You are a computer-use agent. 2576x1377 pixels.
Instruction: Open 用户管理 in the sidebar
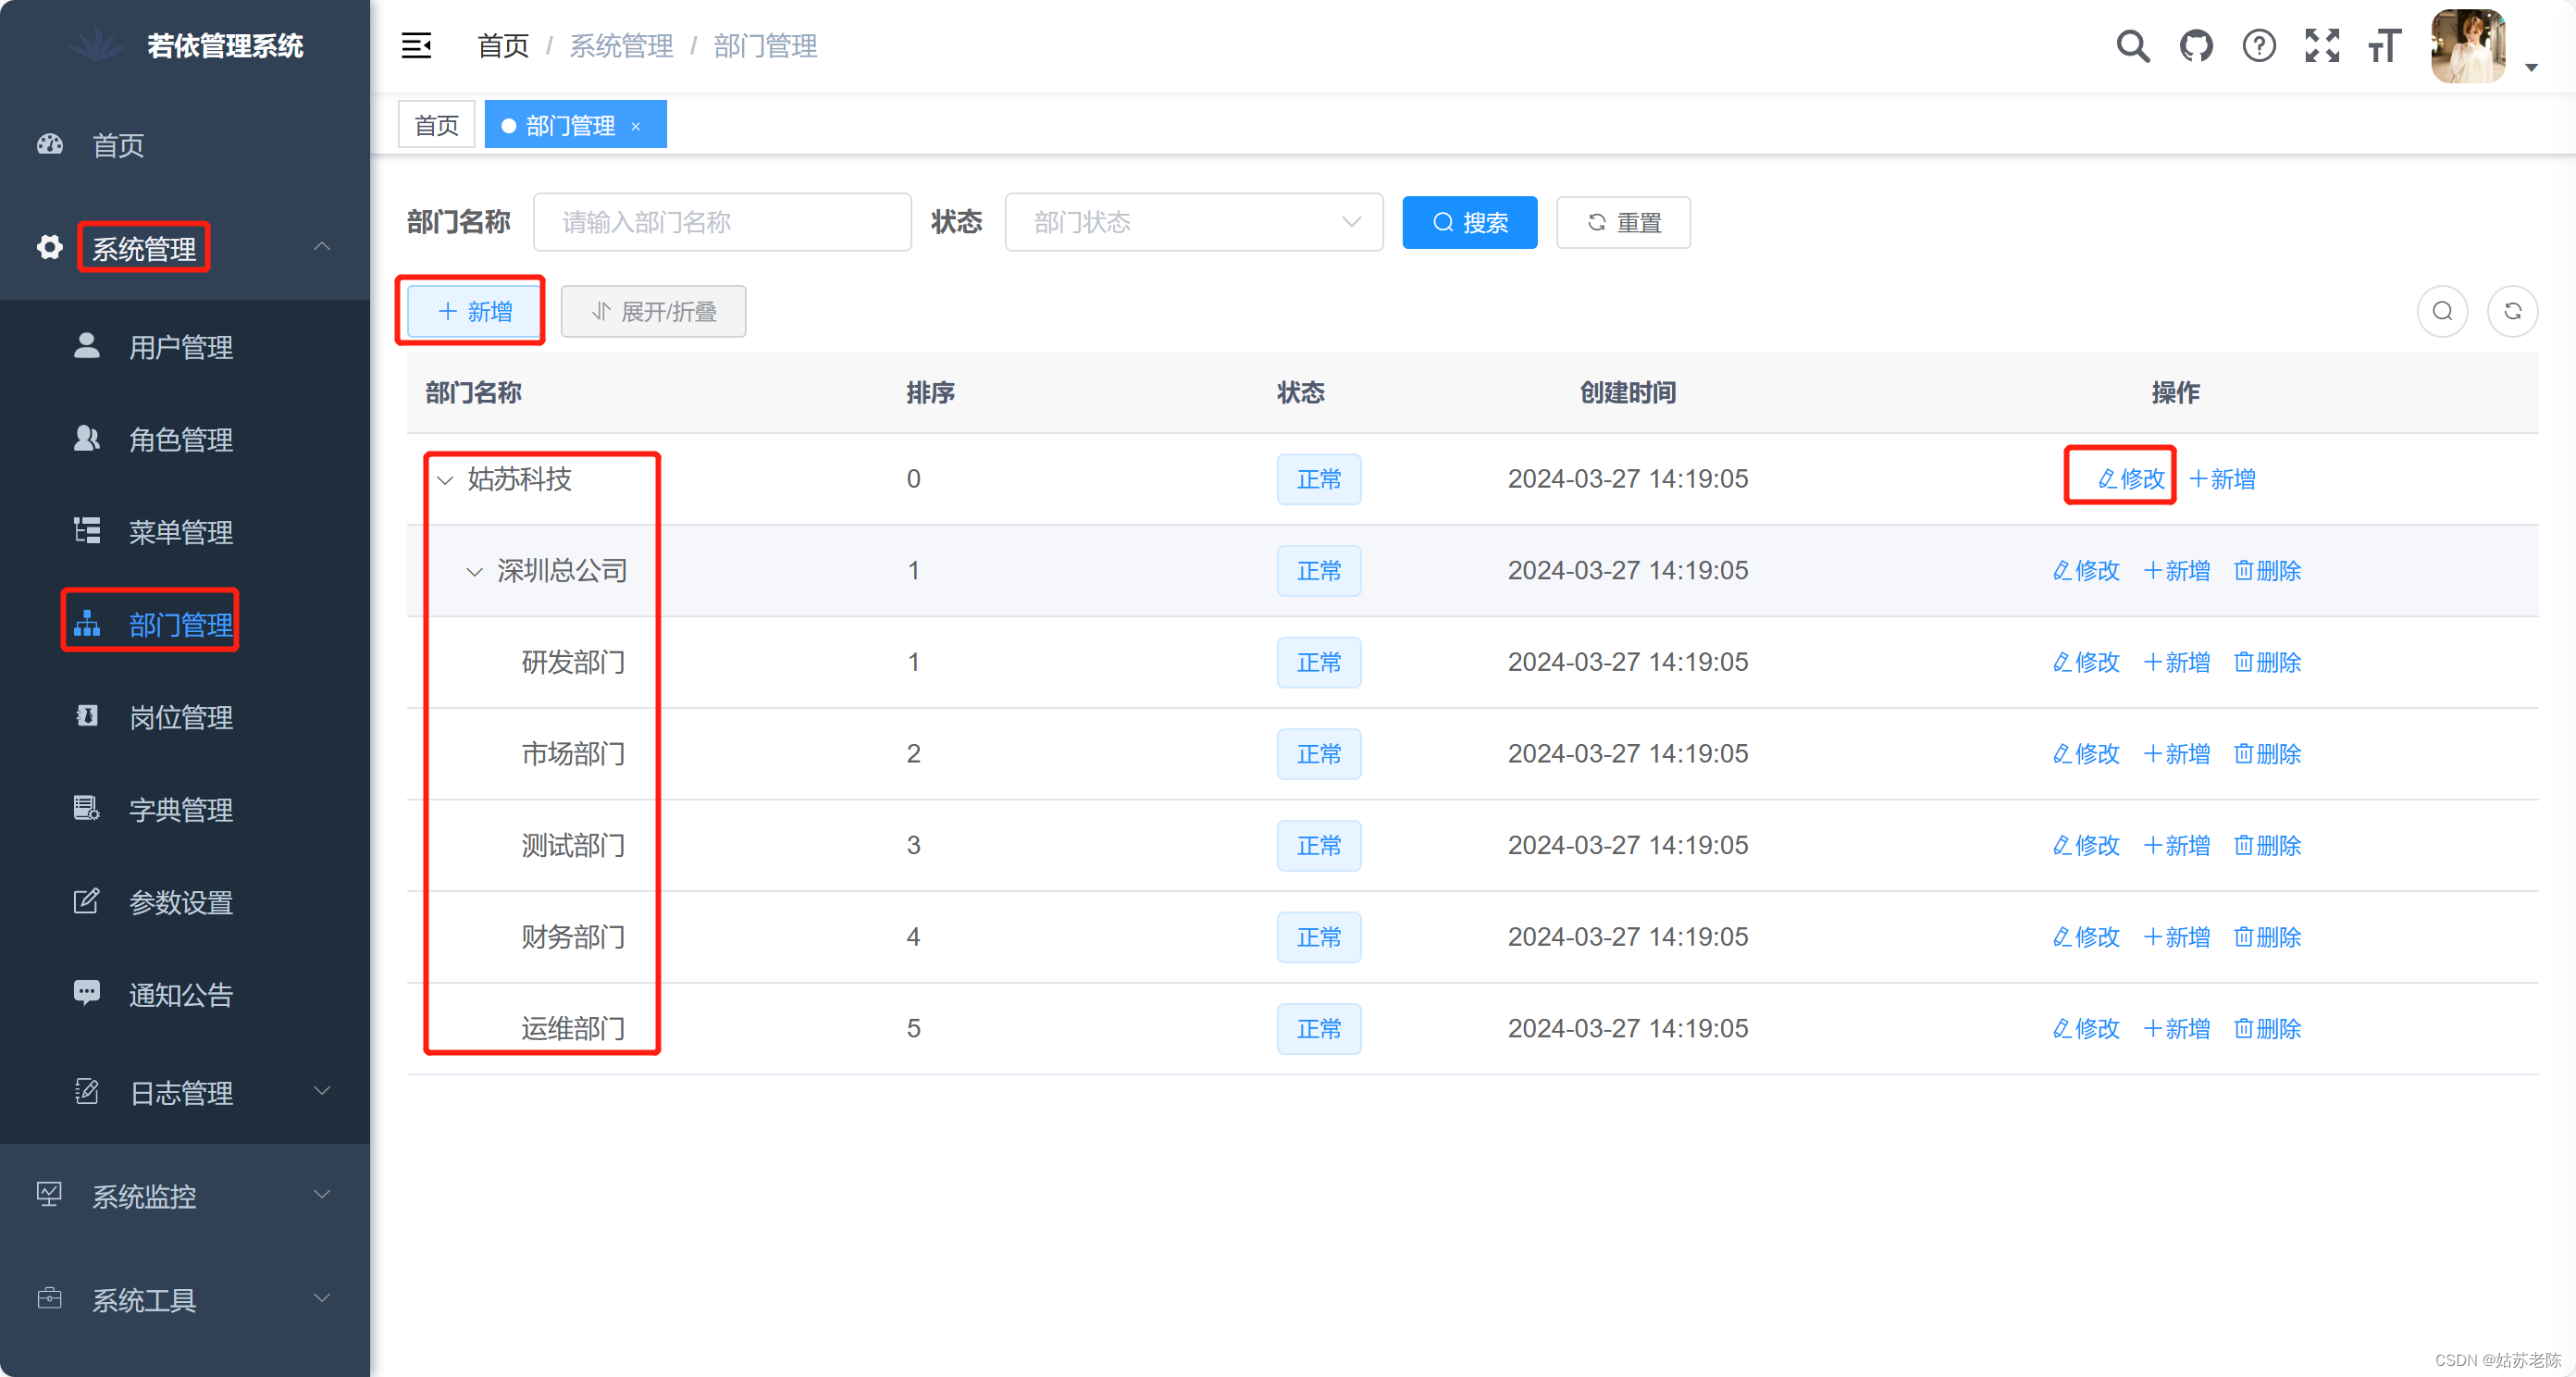tap(180, 347)
